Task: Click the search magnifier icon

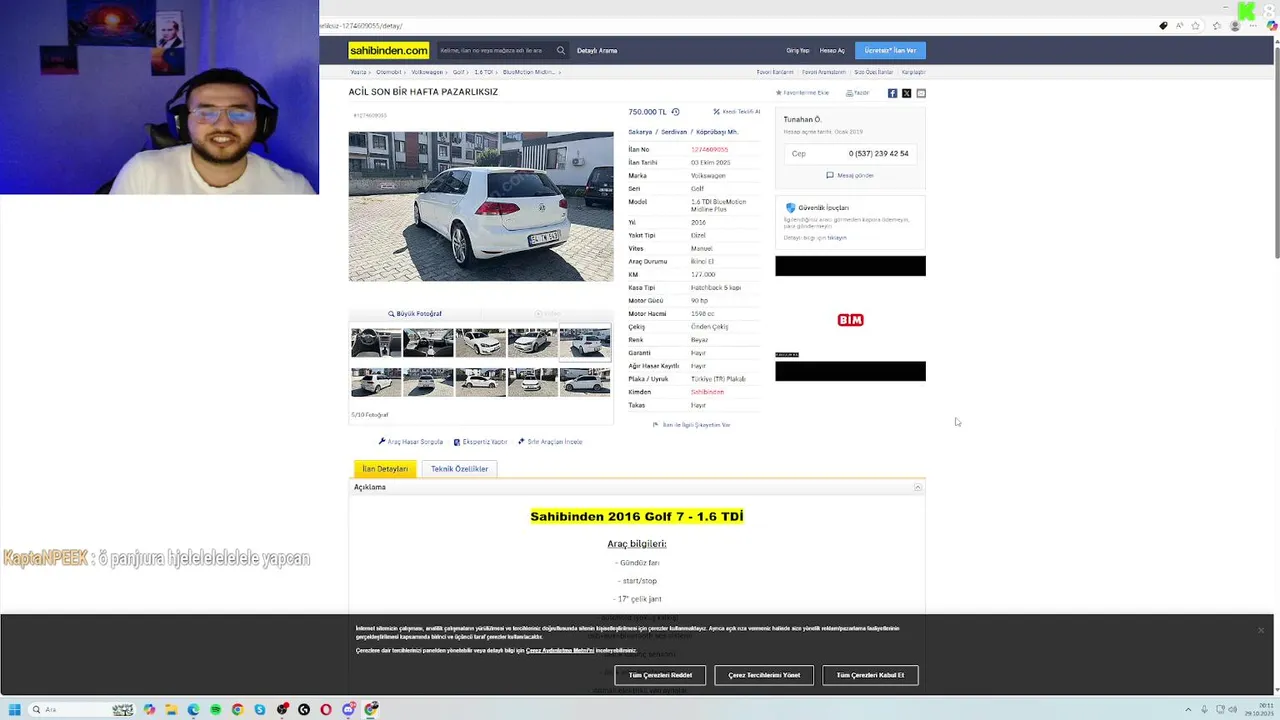Action: click(561, 50)
